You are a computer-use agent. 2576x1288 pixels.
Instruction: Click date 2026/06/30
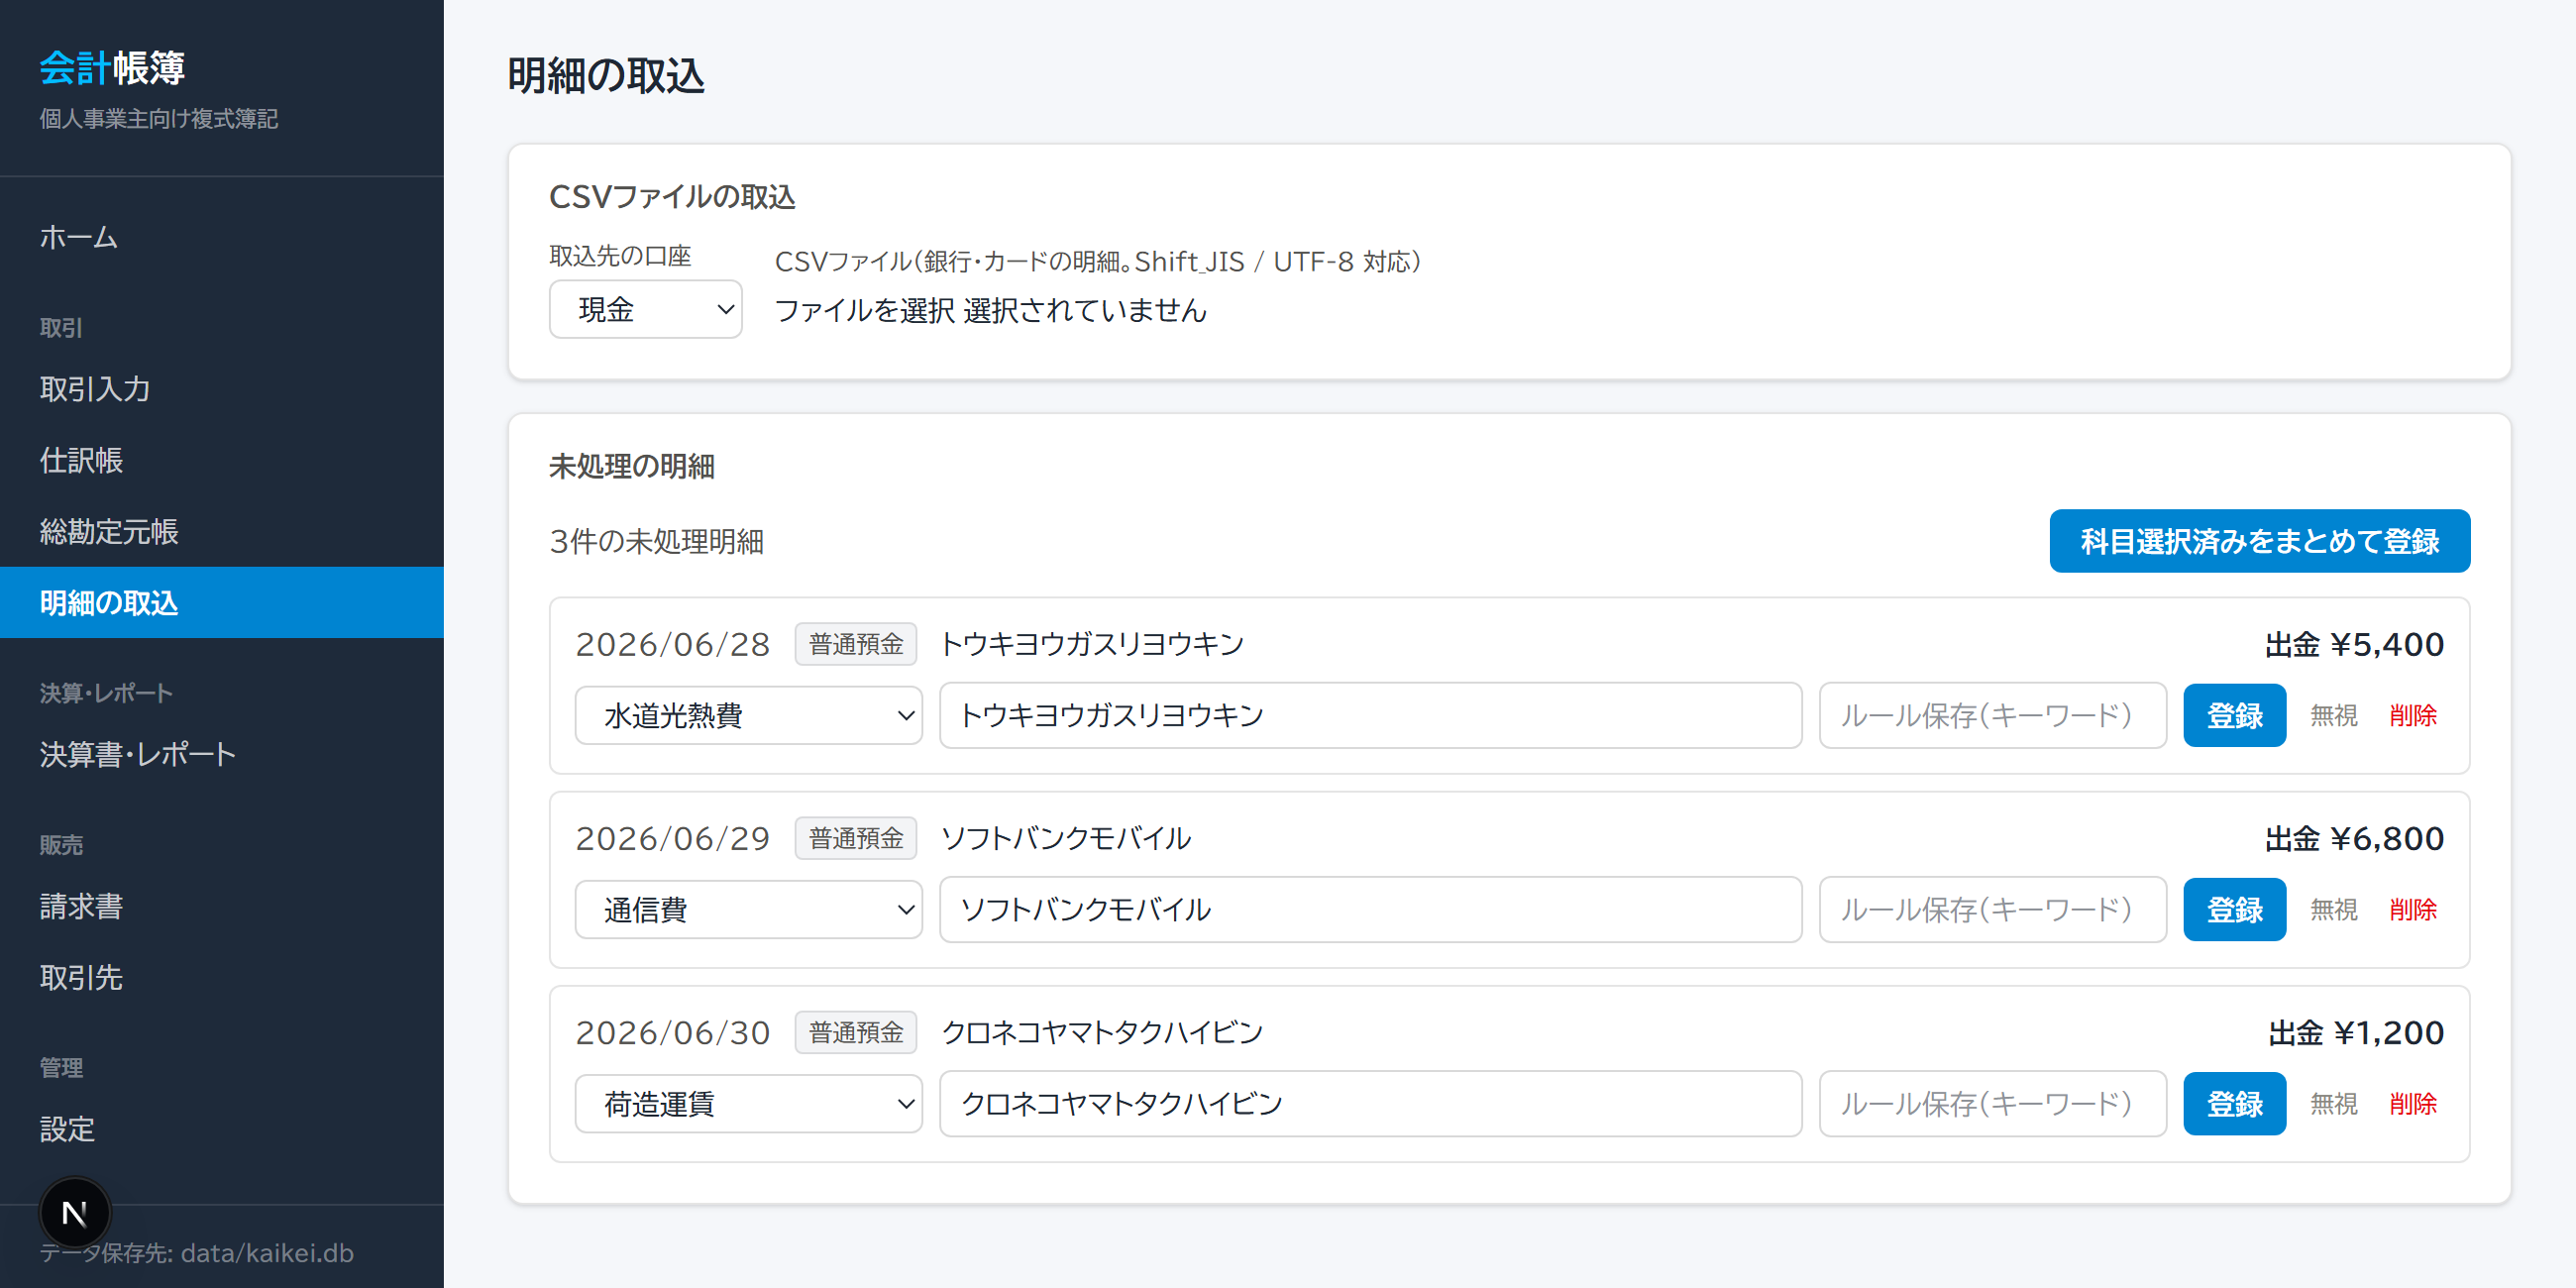[x=673, y=1032]
